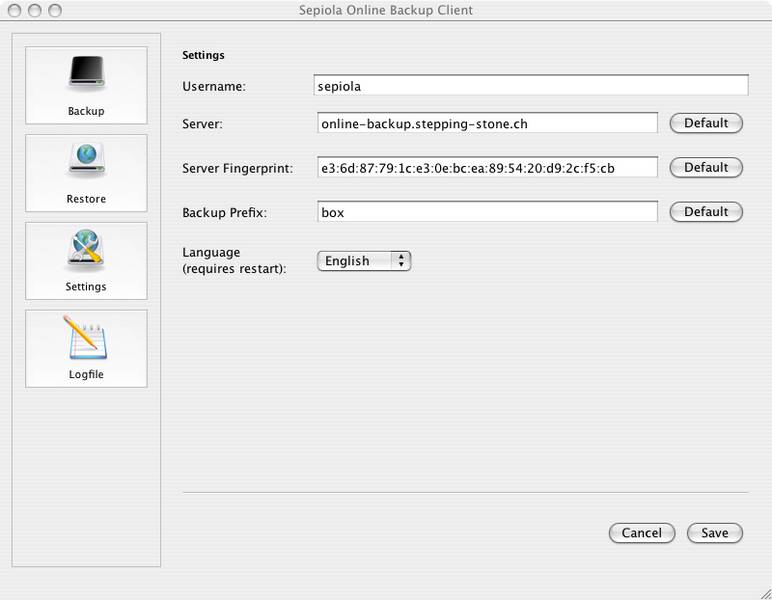The width and height of the screenshot is (772, 600).
Task: Reset Server to Default
Action: [706, 123]
